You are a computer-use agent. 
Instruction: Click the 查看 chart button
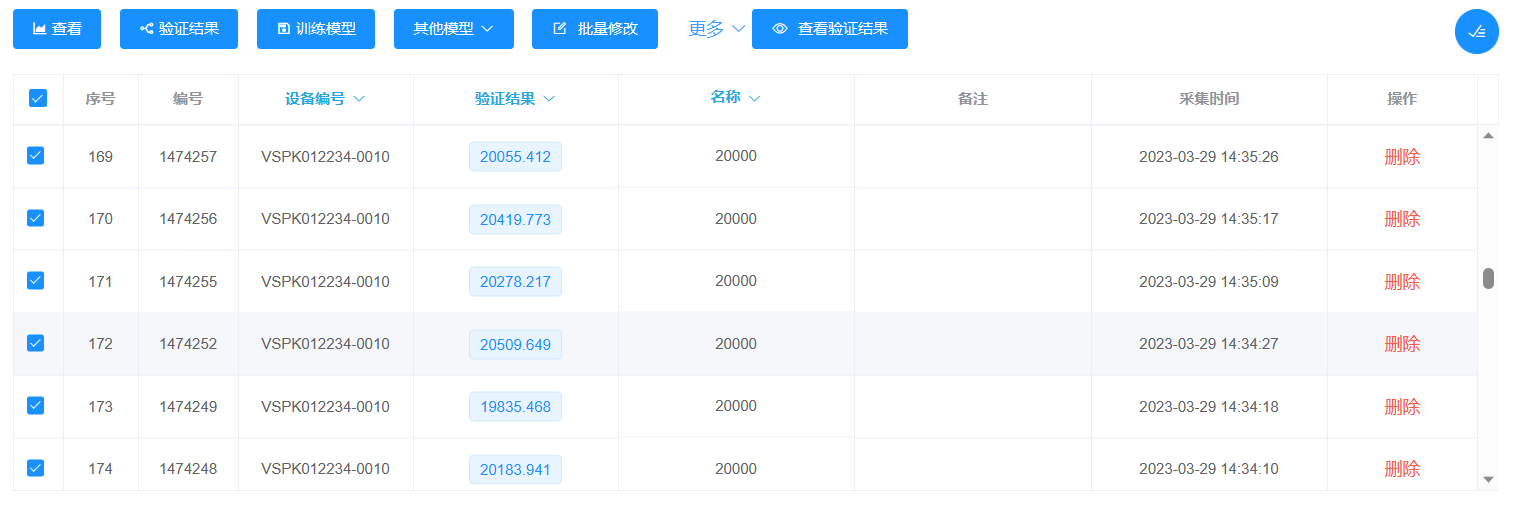(x=57, y=29)
